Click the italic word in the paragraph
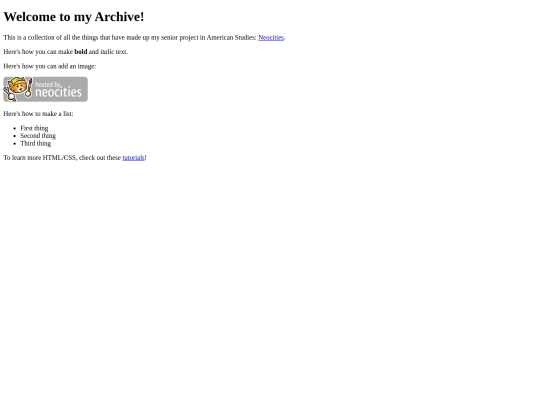540x405 pixels. click(x=107, y=52)
